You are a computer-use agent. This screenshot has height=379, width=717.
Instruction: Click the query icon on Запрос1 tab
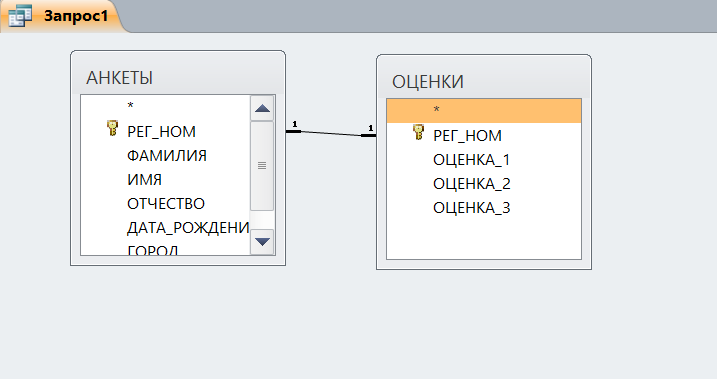pyautogui.click(x=20, y=16)
